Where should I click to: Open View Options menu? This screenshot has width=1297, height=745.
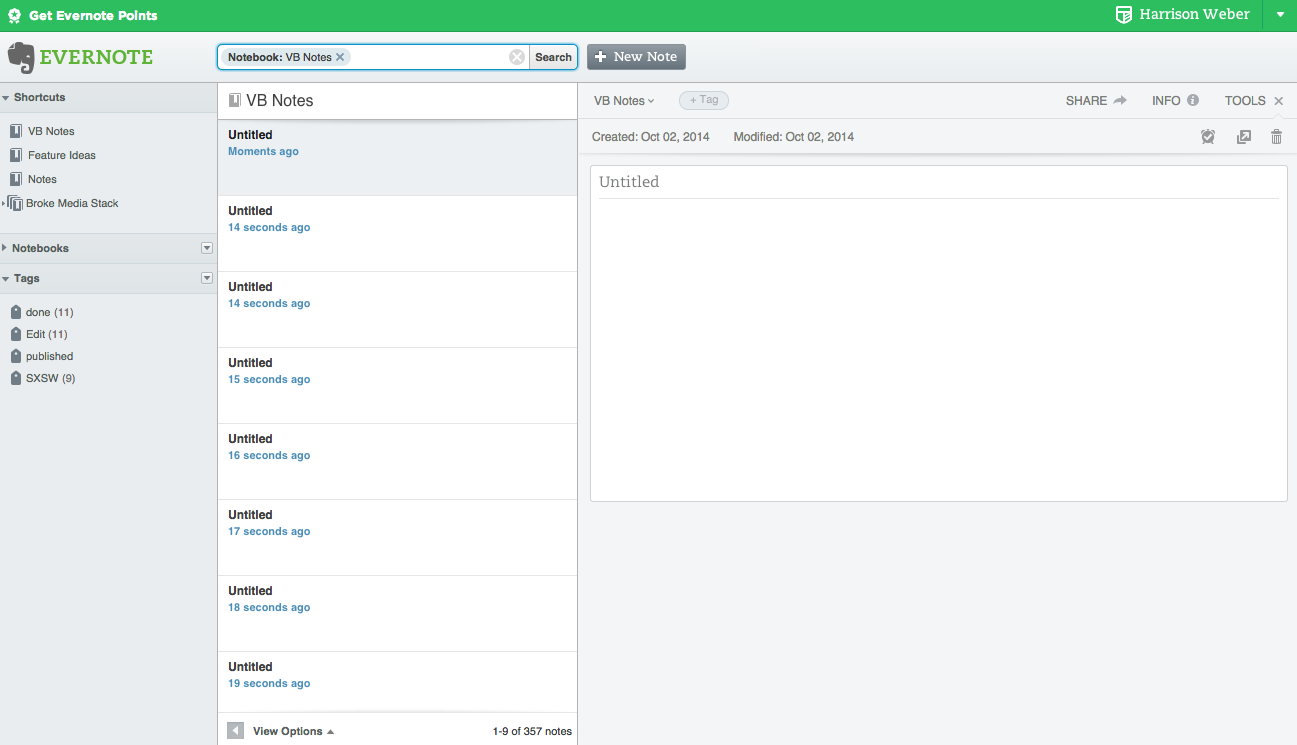[293, 731]
